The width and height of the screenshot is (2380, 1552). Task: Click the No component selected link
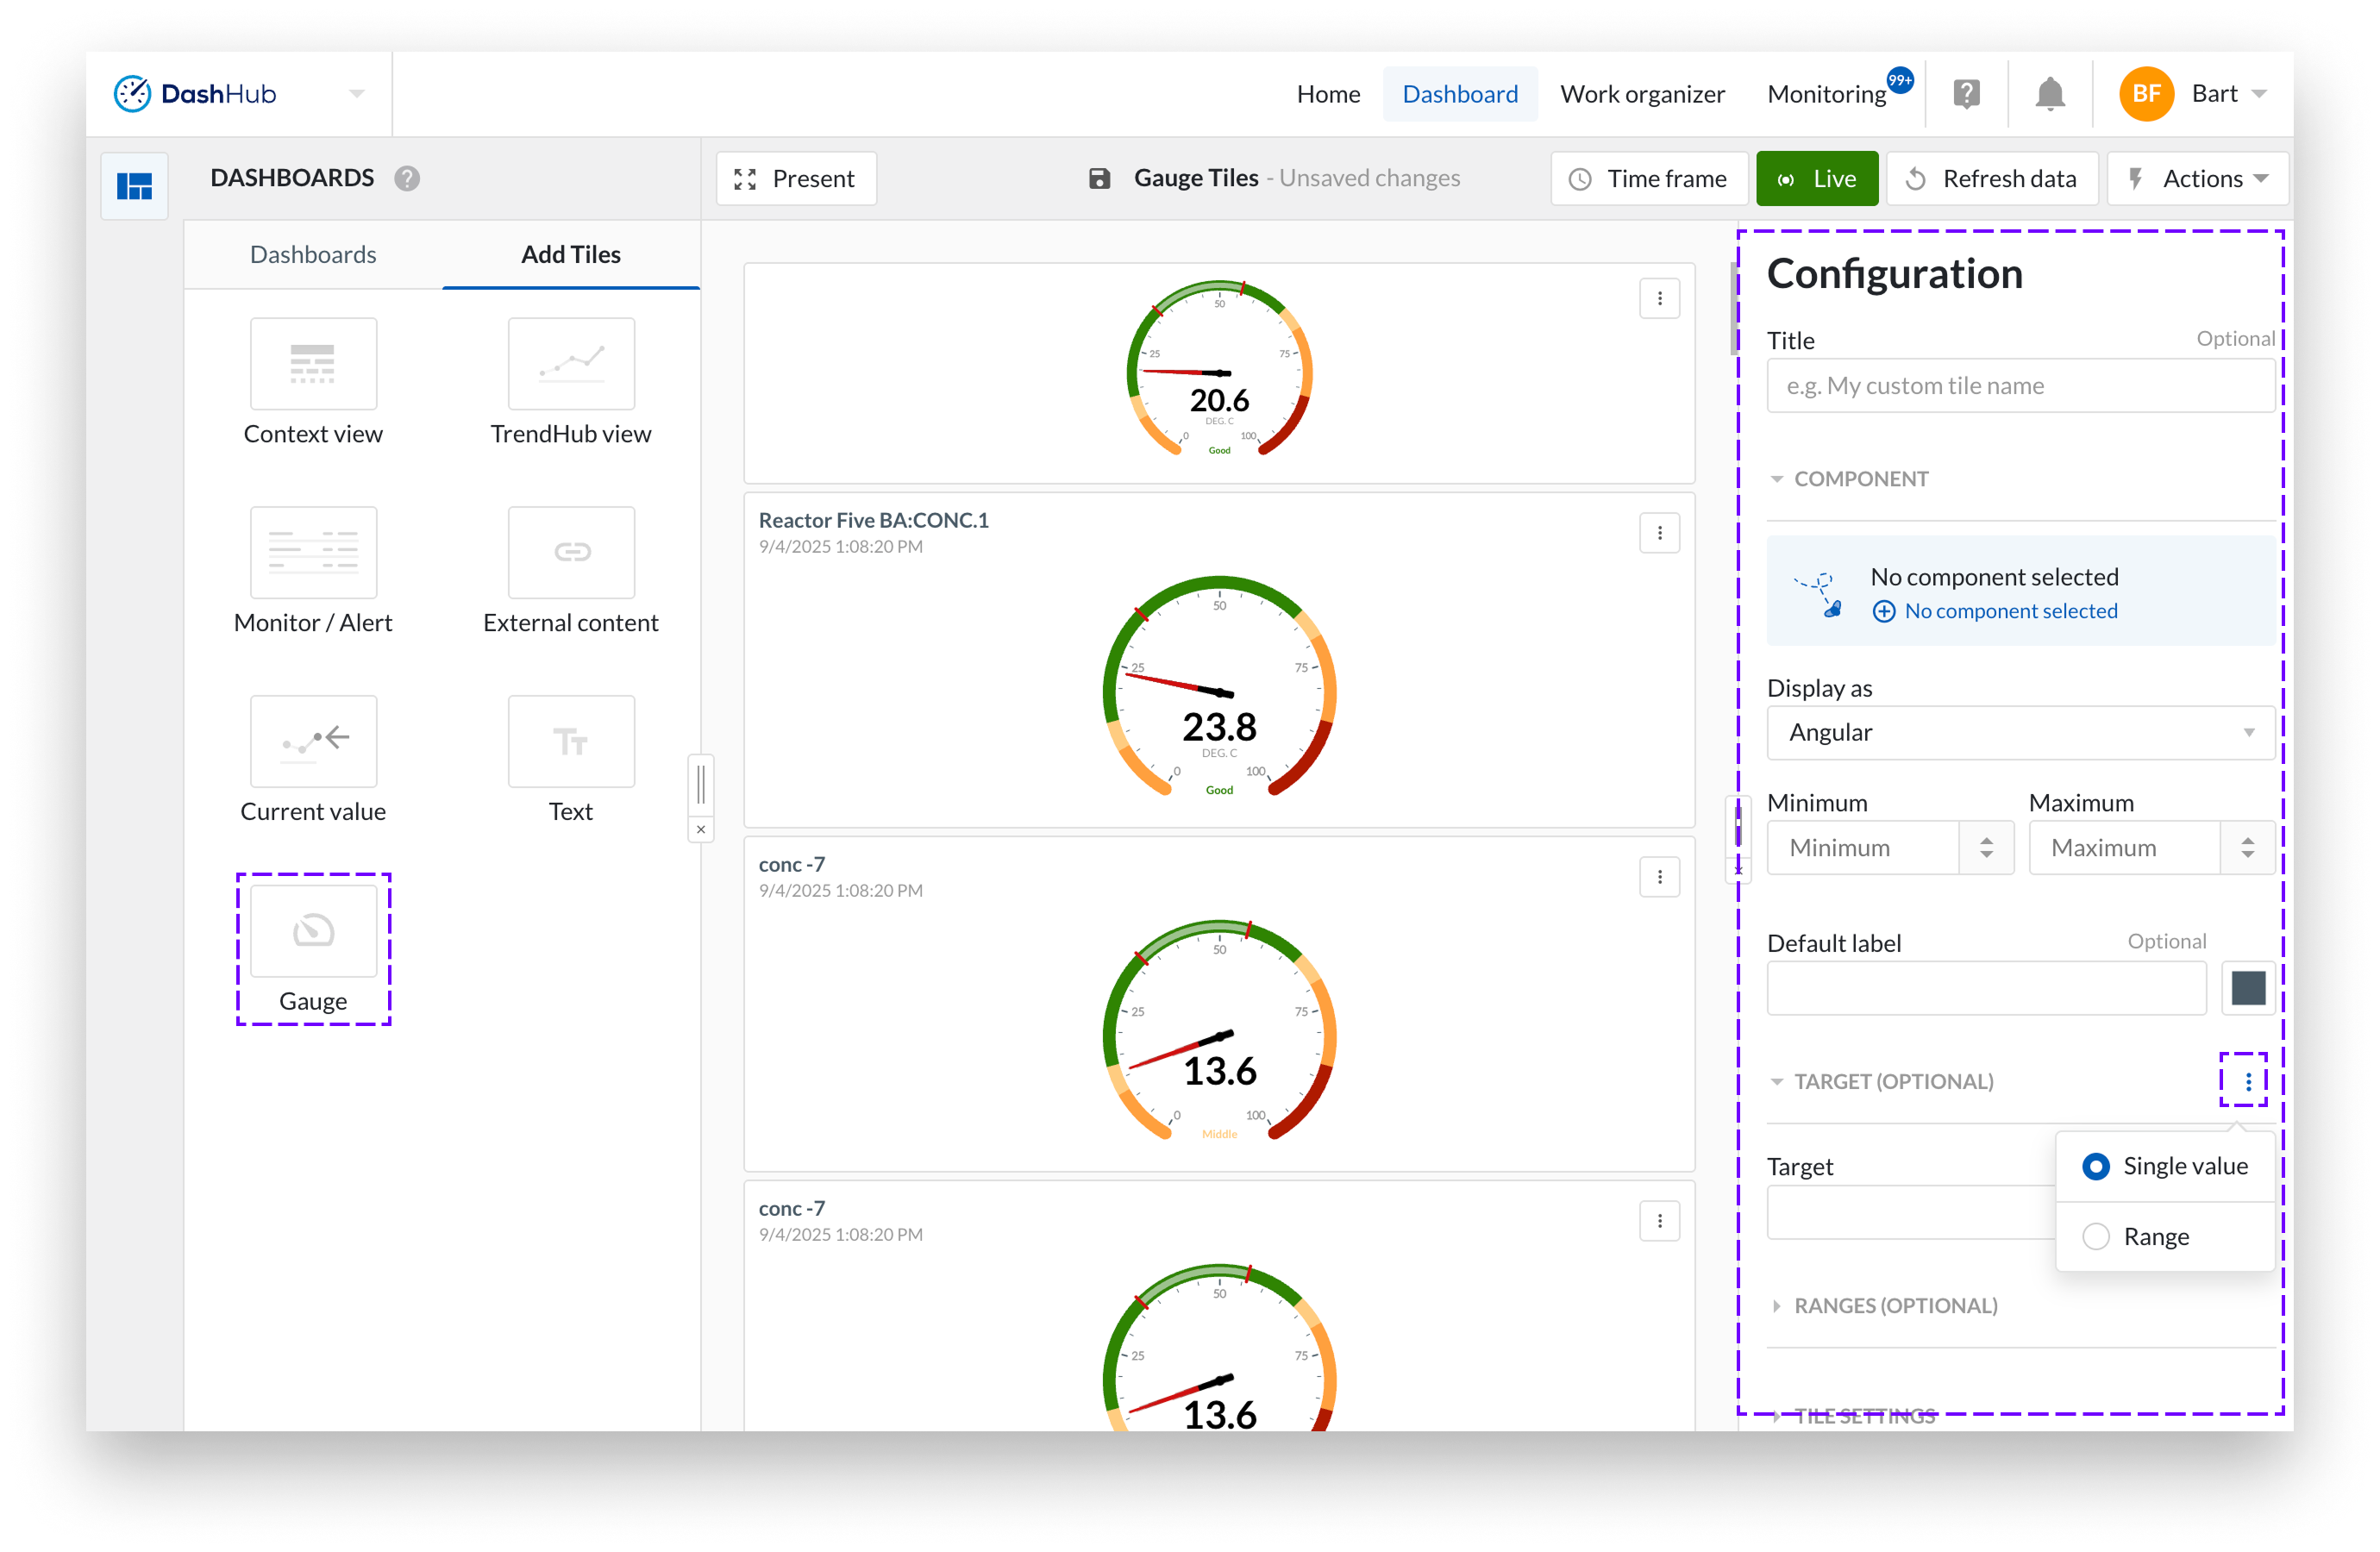pyautogui.click(x=2010, y=611)
